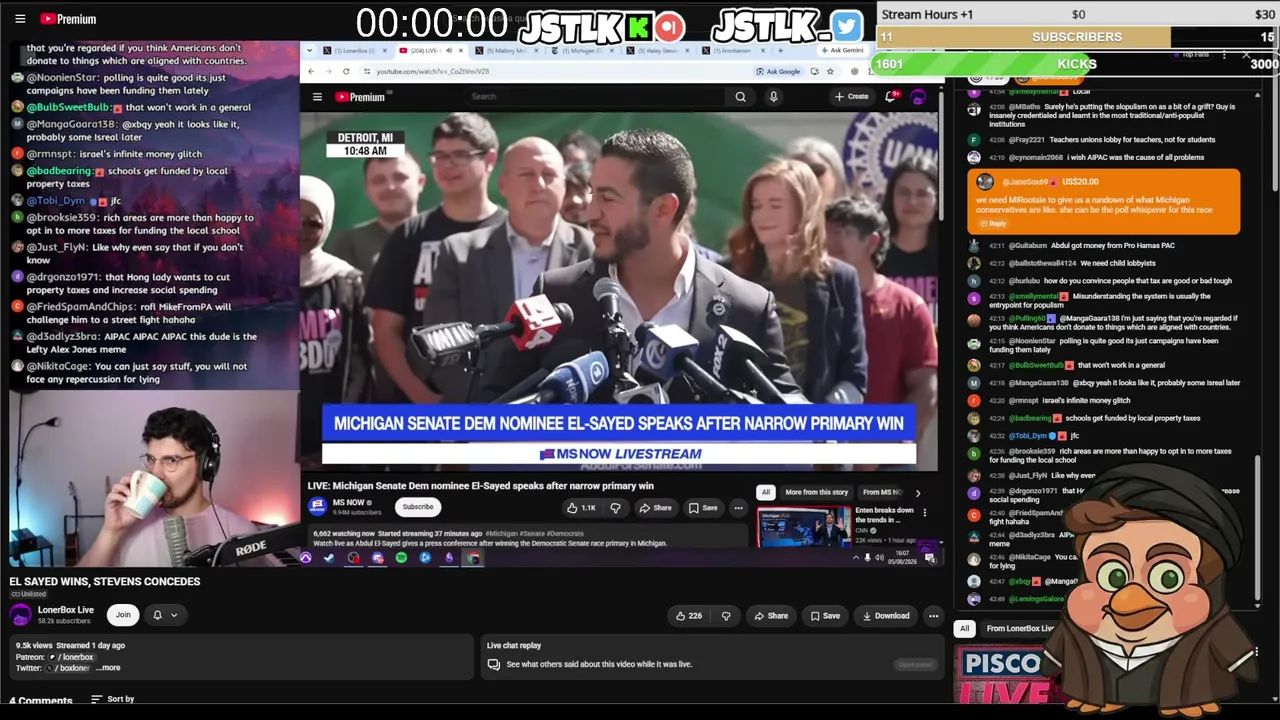The height and width of the screenshot is (720, 1280).
Task: Share the MS NOW livestream
Action: [x=656, y=508]
